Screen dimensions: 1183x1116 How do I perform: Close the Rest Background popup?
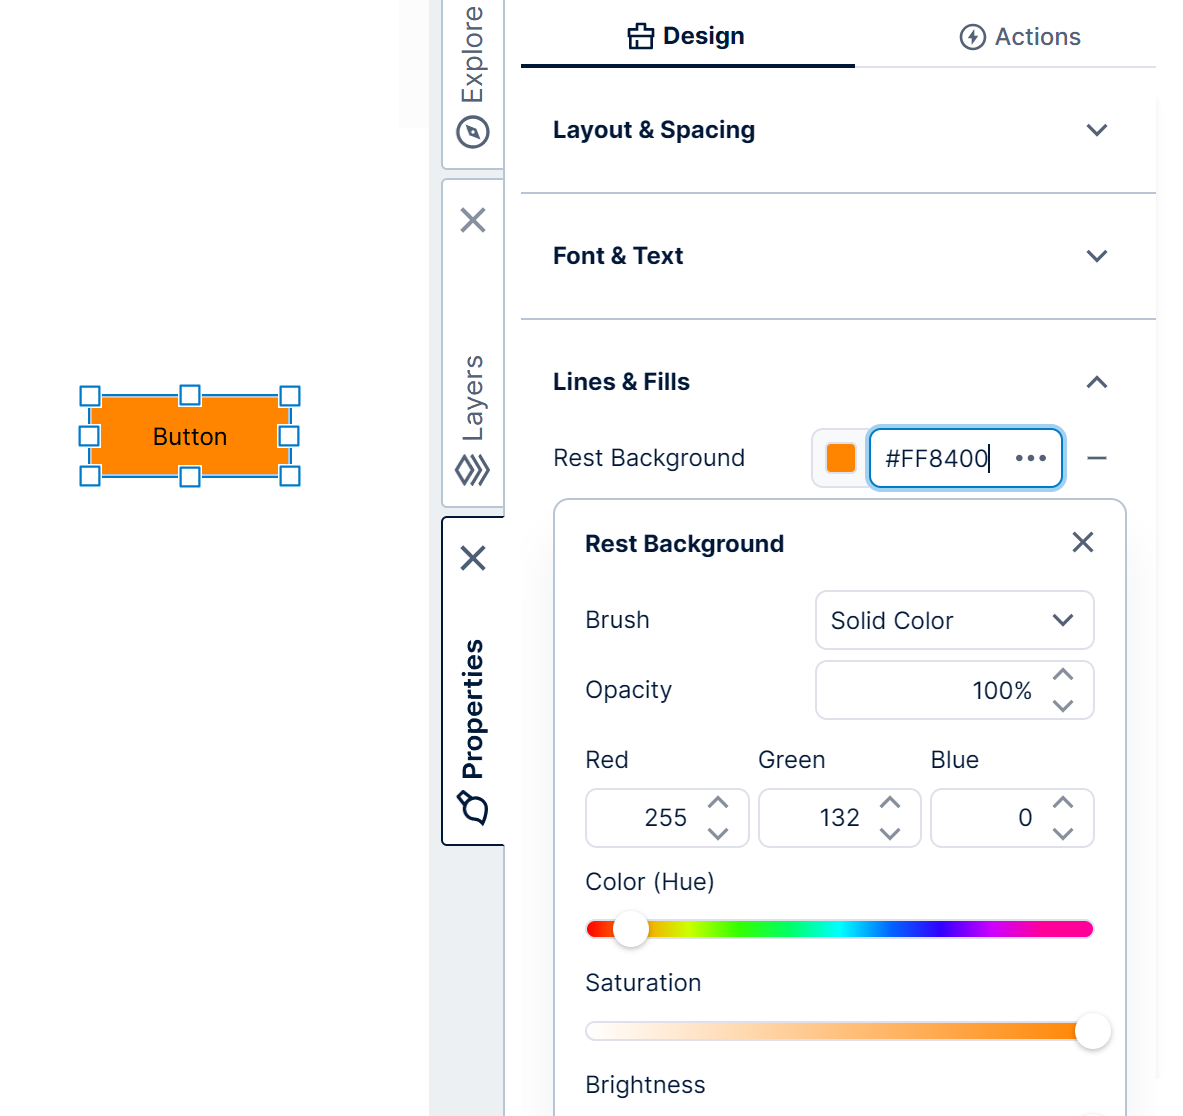pos(1083,542)
